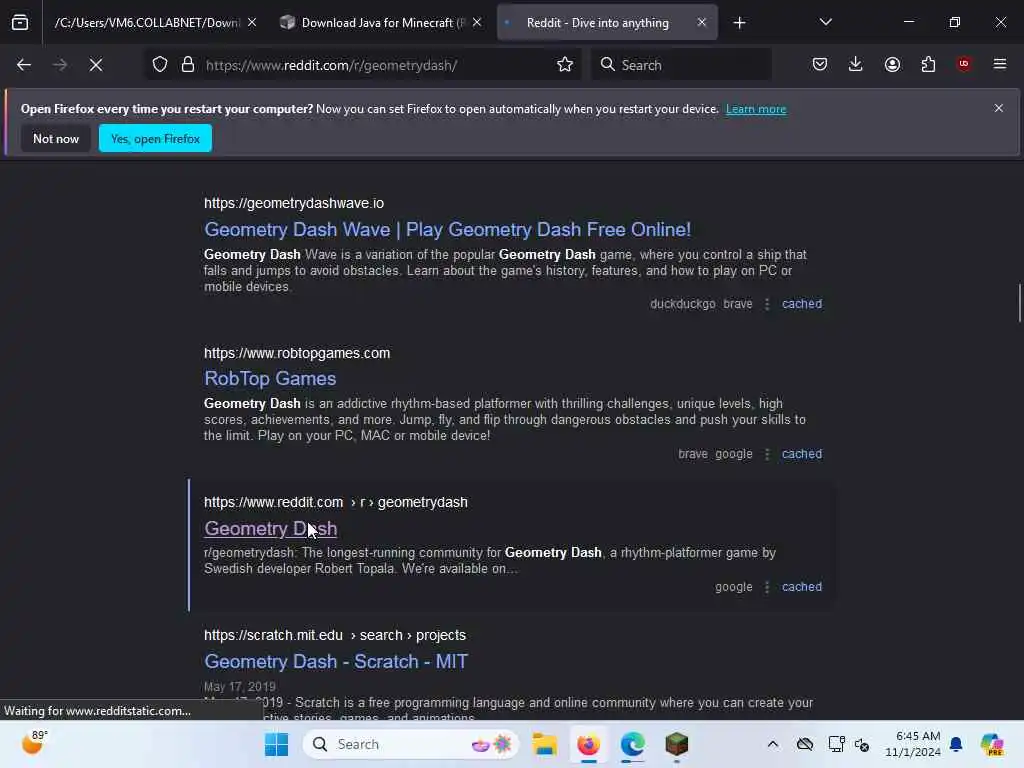Open the Learn more link
The height and width of the screenshot is (768, 1024).
point(756,109)
